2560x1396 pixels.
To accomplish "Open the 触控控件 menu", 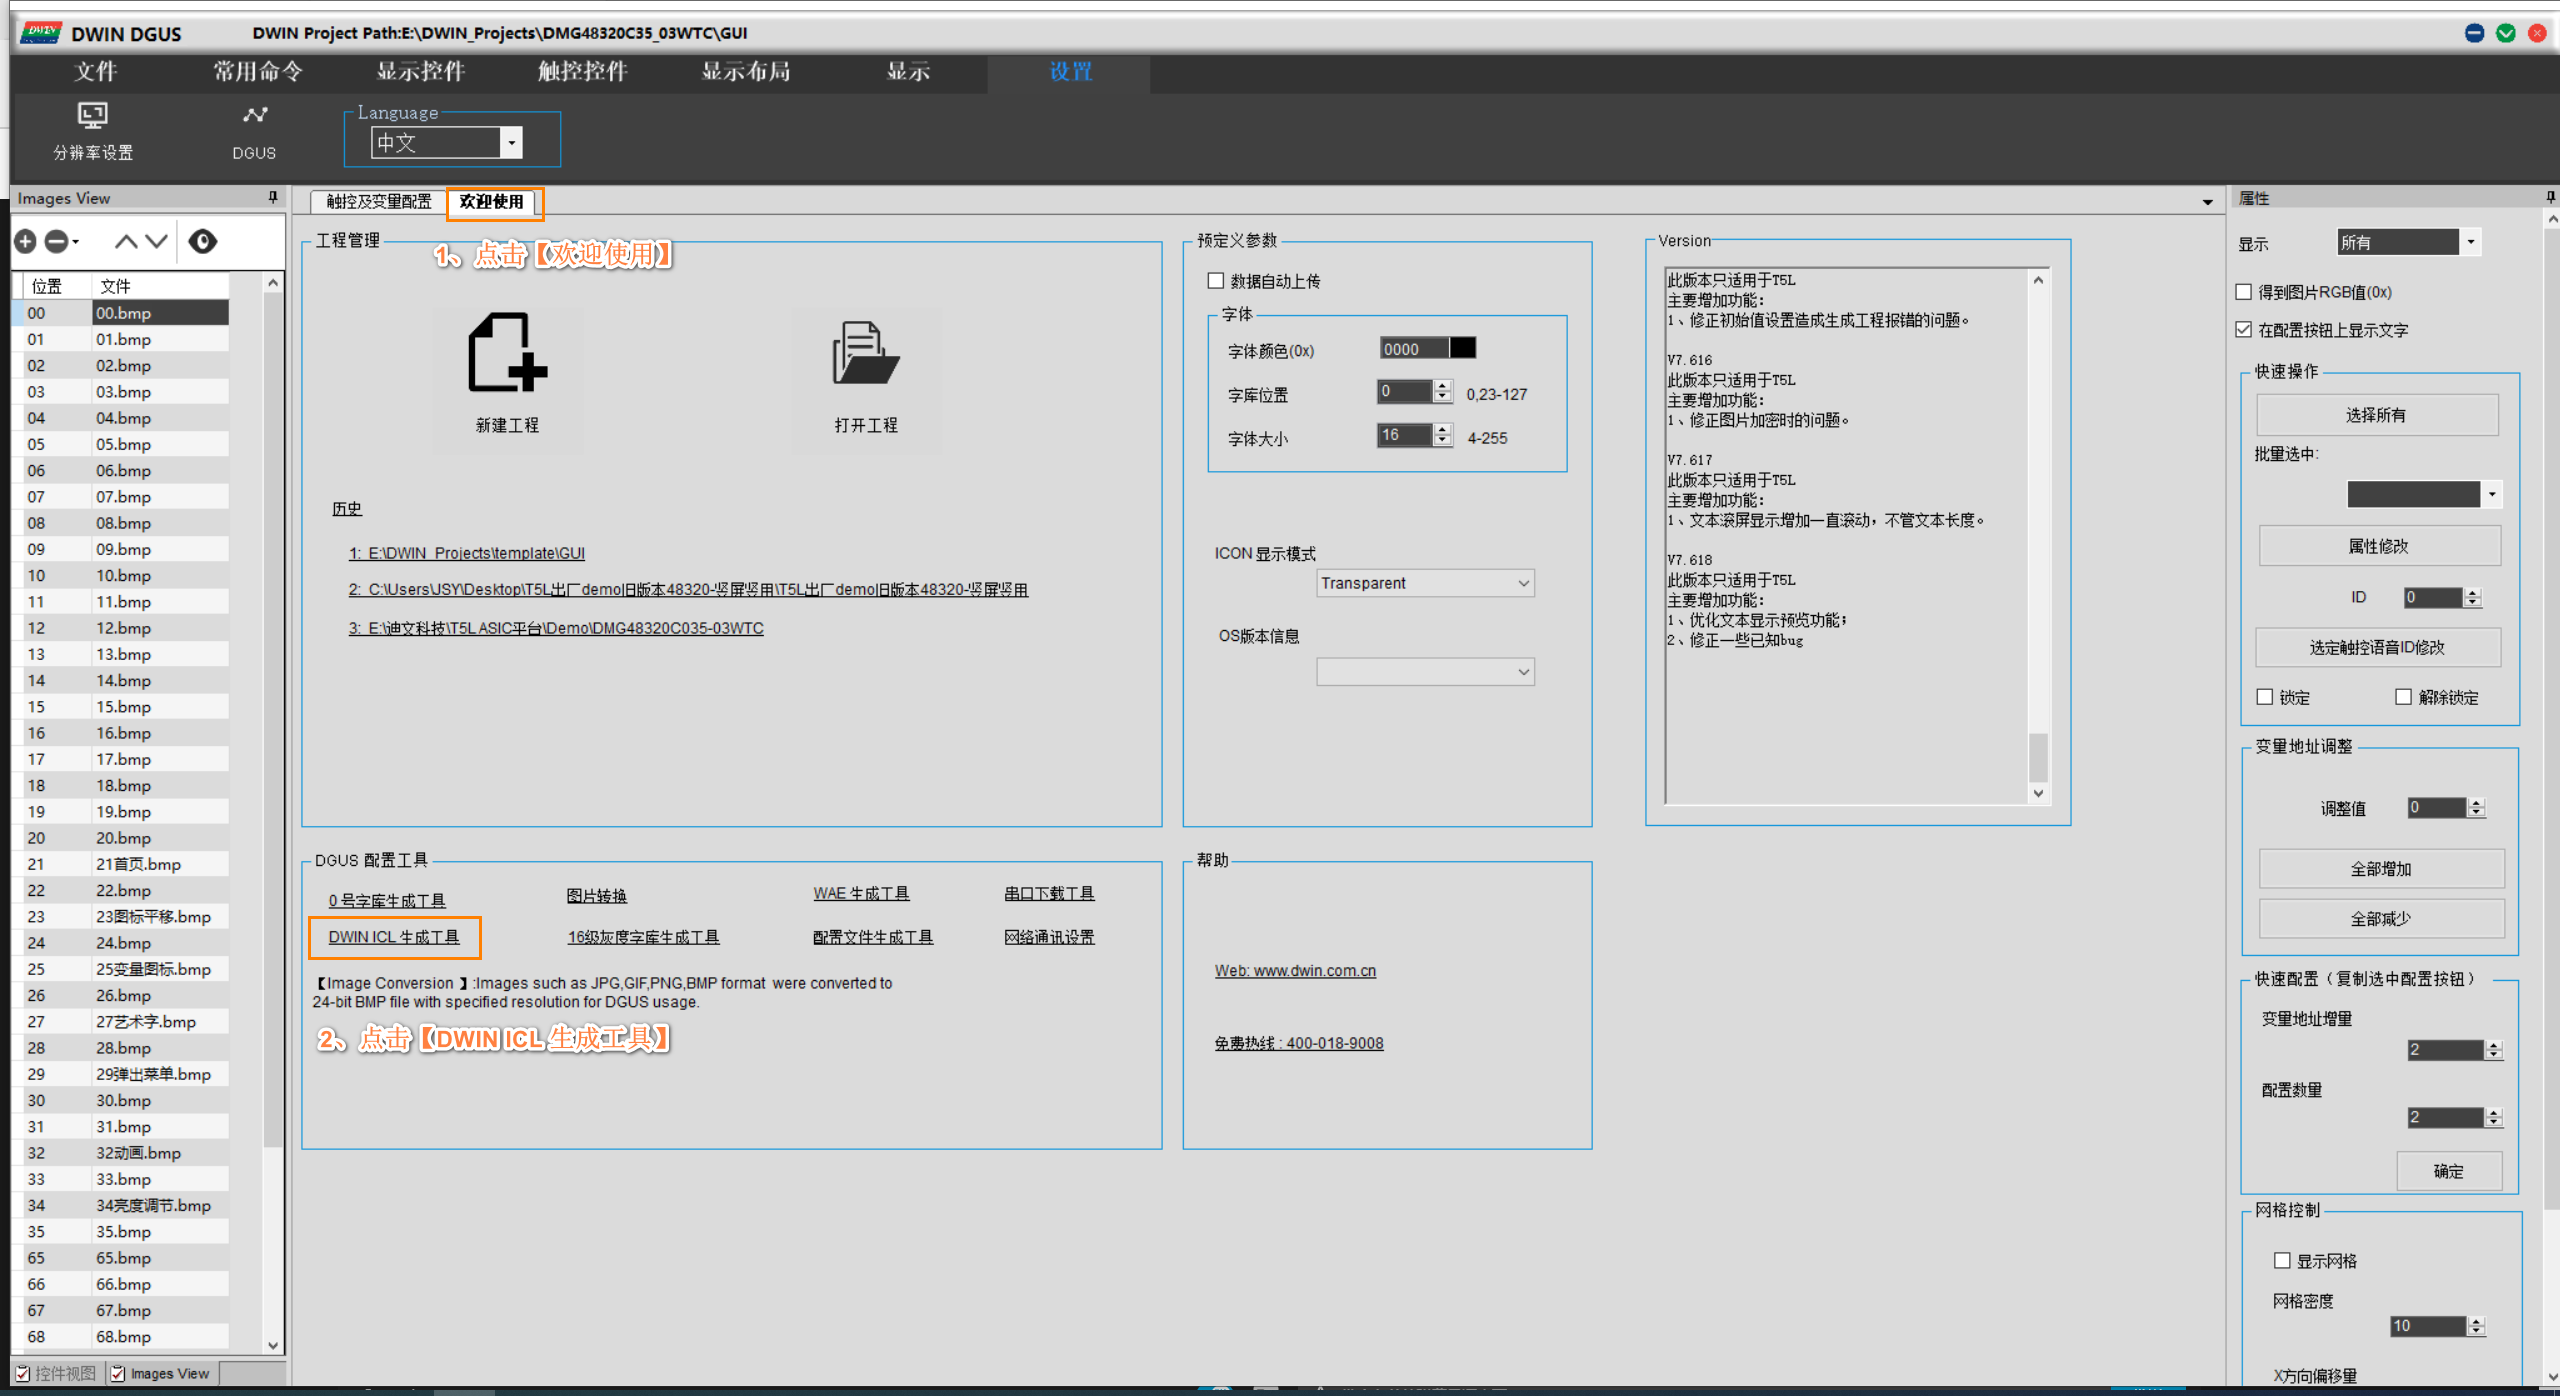I will click(x=583, y=72).
